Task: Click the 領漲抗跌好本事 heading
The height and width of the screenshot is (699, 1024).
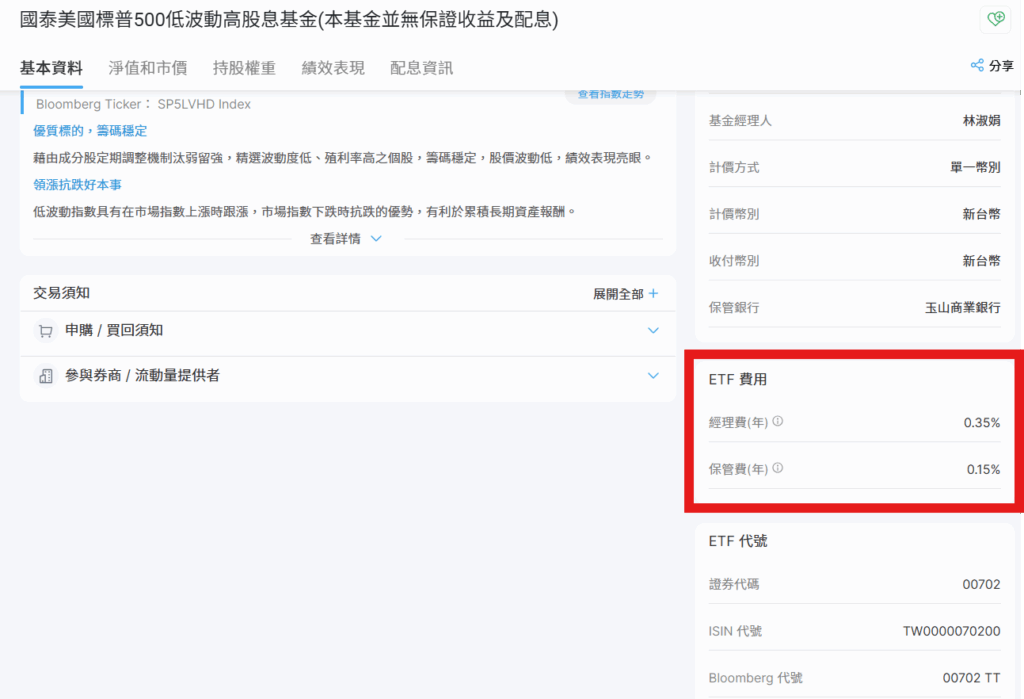Action: (x=77, y=185)
